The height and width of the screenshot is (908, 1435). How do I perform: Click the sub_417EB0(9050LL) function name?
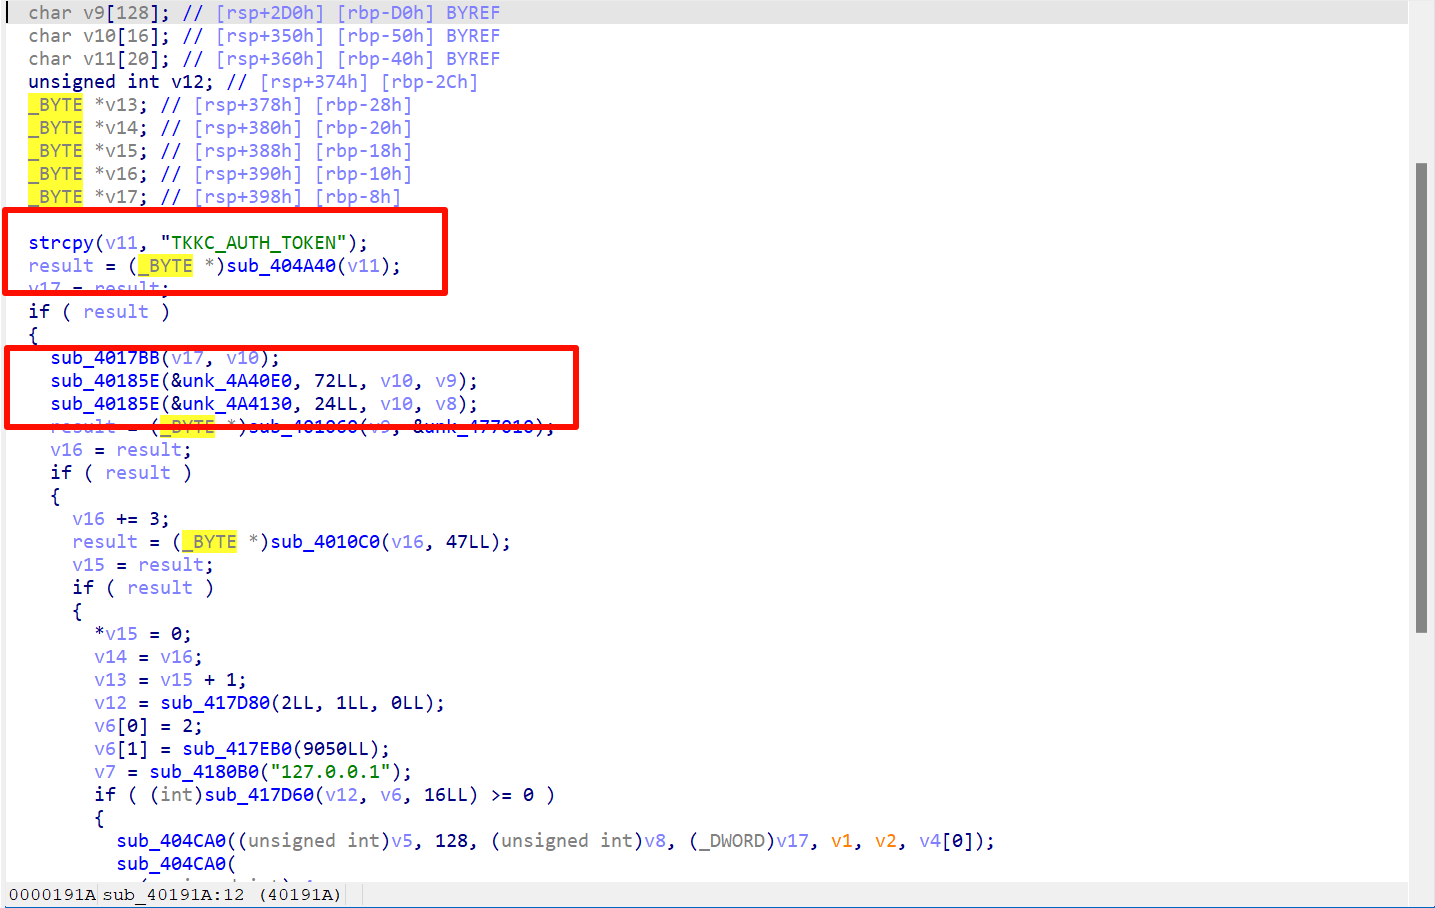237,749
